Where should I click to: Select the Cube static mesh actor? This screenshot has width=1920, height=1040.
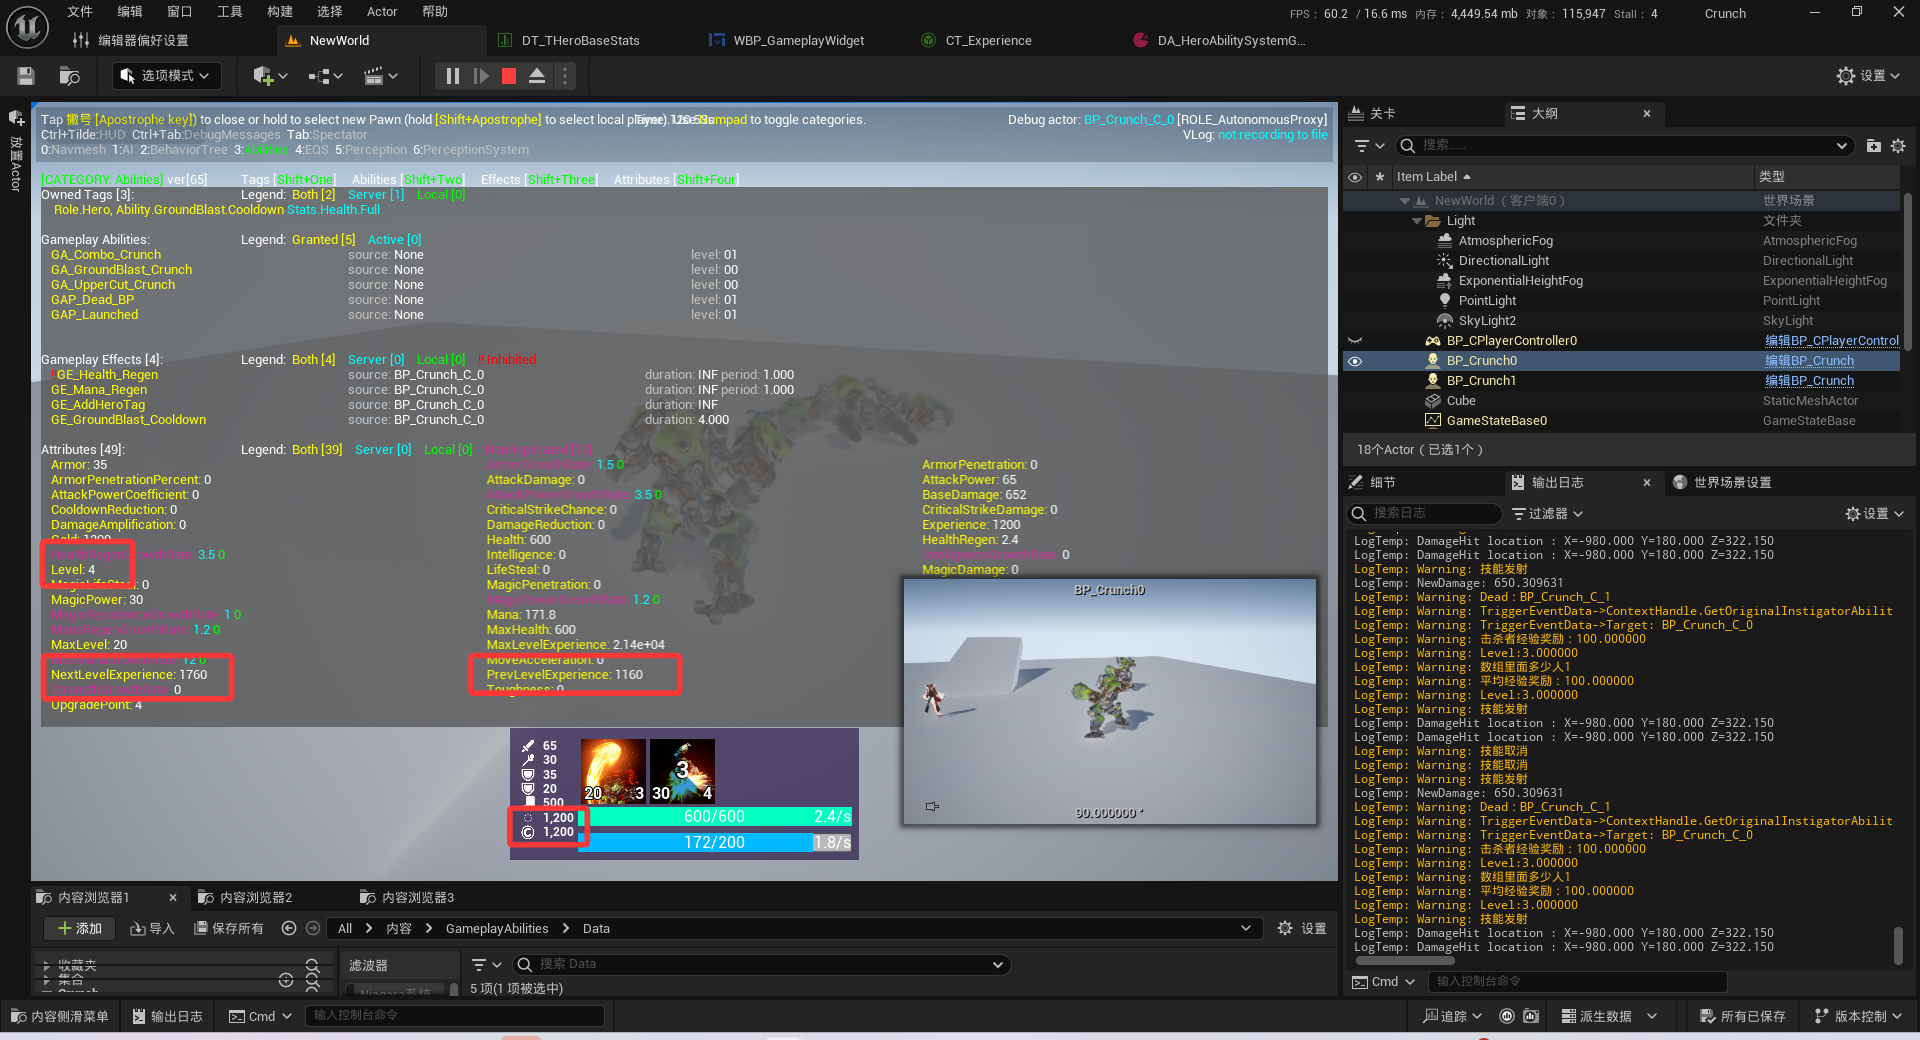point(1460,401)
